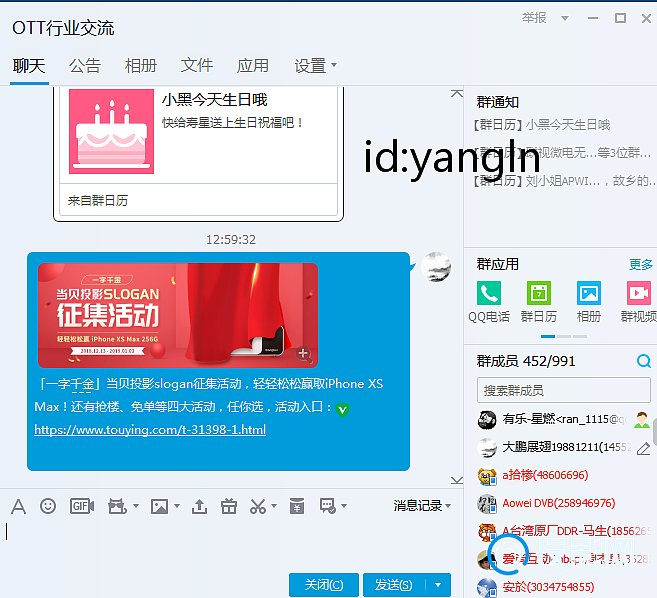
Task: Click the 当贝投影SLOGAN banner image
Action: 178,316
